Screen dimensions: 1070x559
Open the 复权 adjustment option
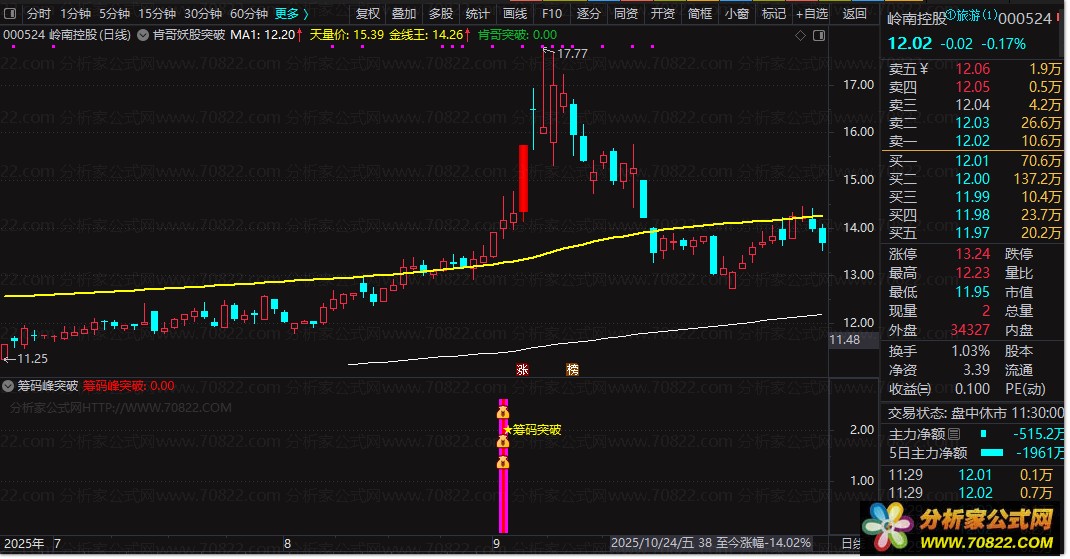pos(367,14)
